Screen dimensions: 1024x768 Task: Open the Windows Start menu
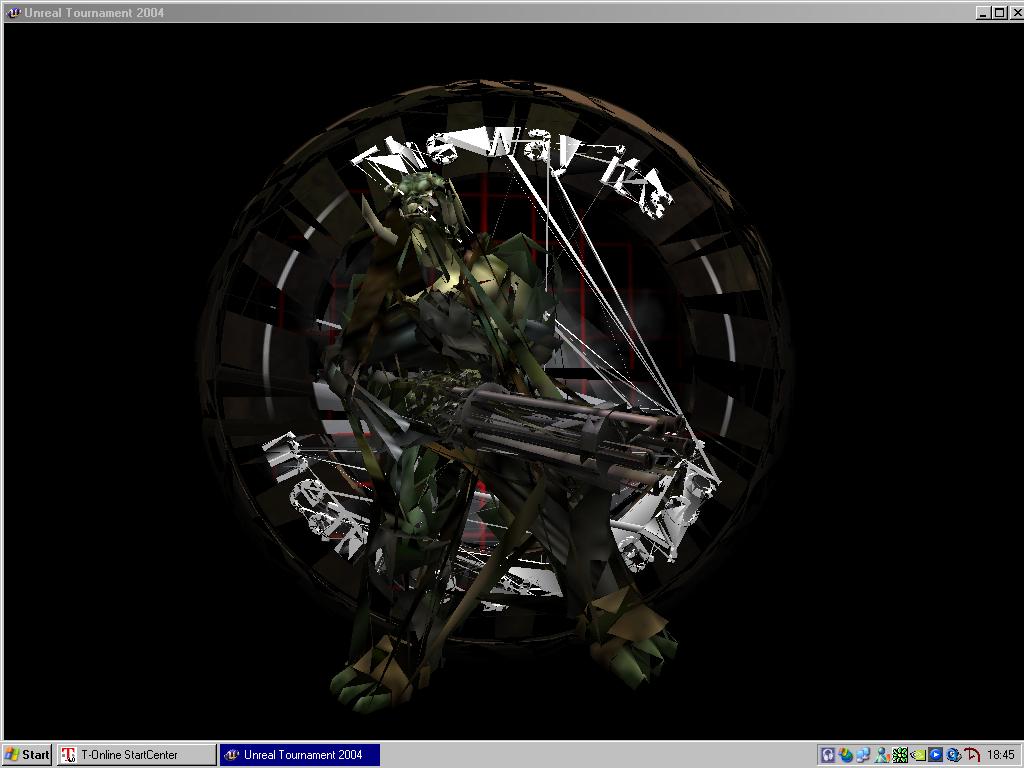coord(27,755)
